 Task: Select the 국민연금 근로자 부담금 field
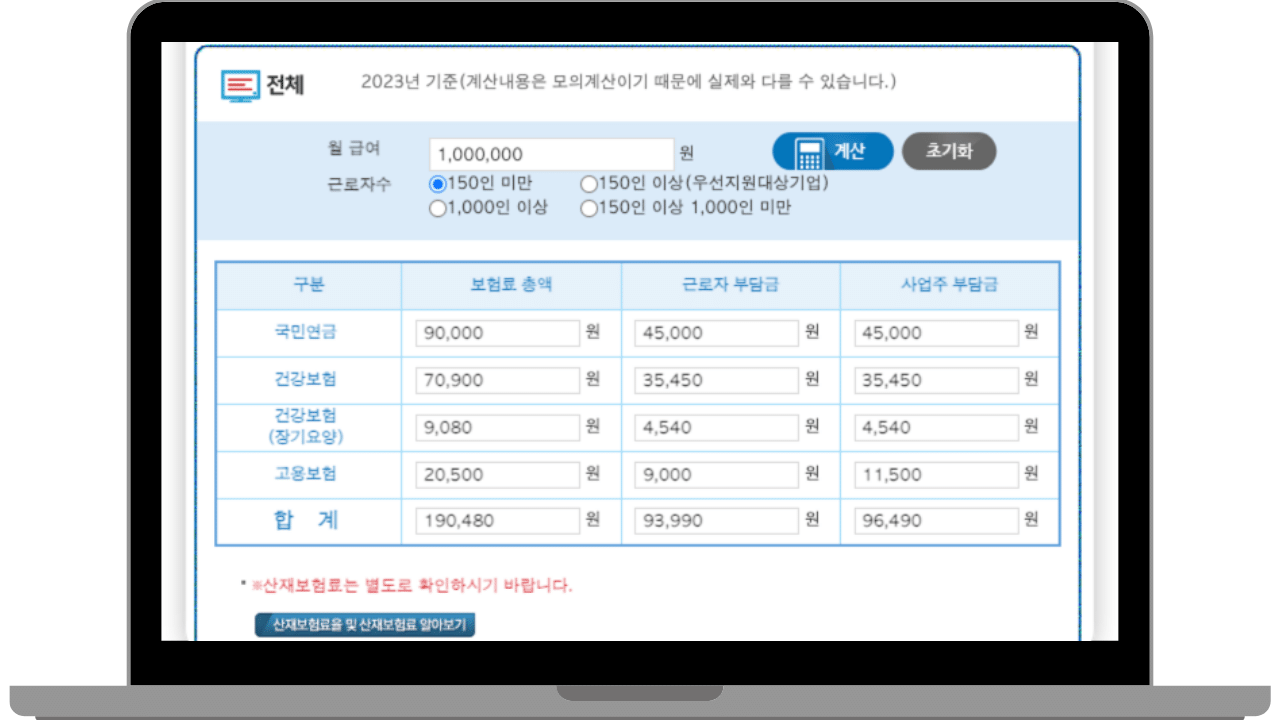tap(714, 332)
